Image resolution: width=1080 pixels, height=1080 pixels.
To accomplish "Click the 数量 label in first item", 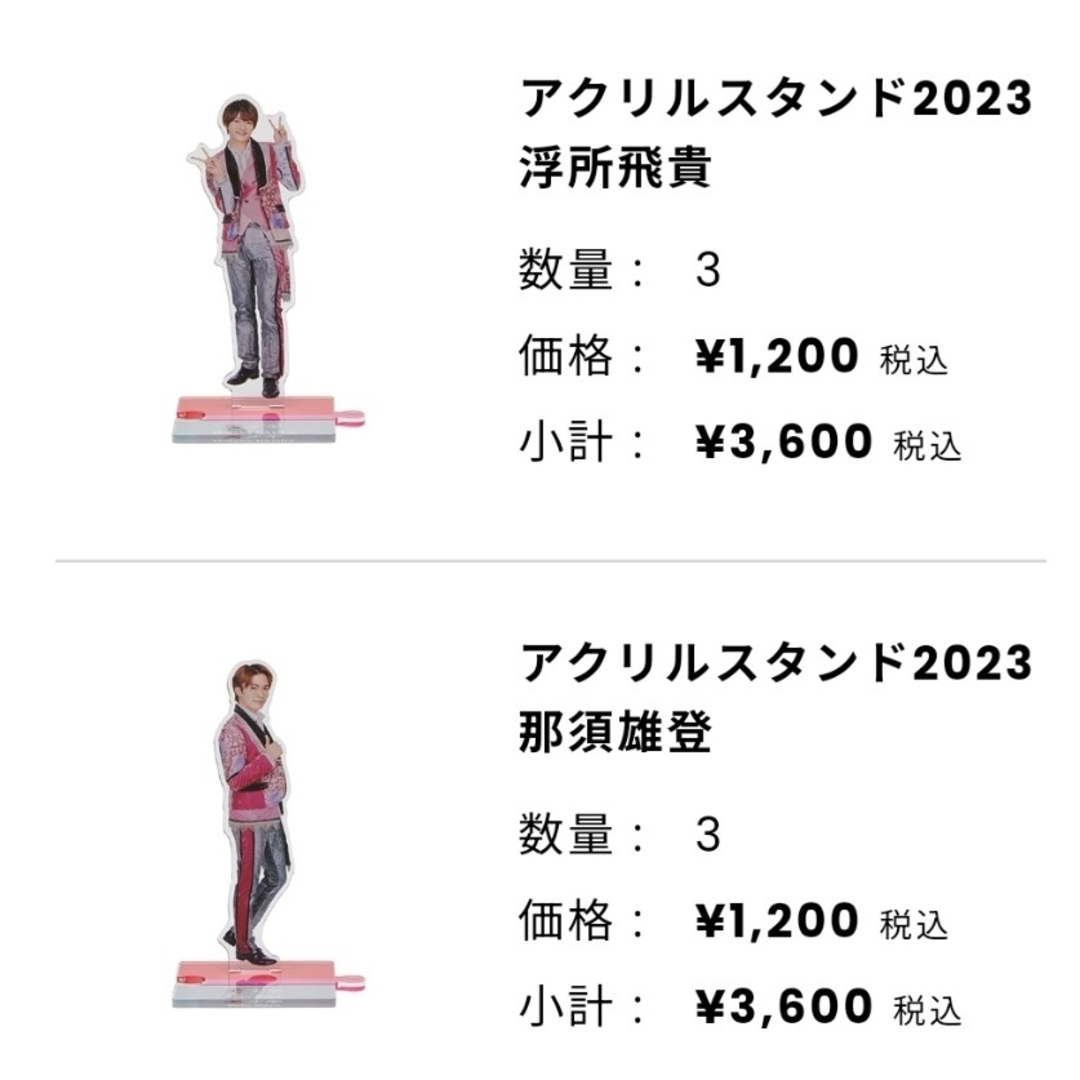I will 565,270.
